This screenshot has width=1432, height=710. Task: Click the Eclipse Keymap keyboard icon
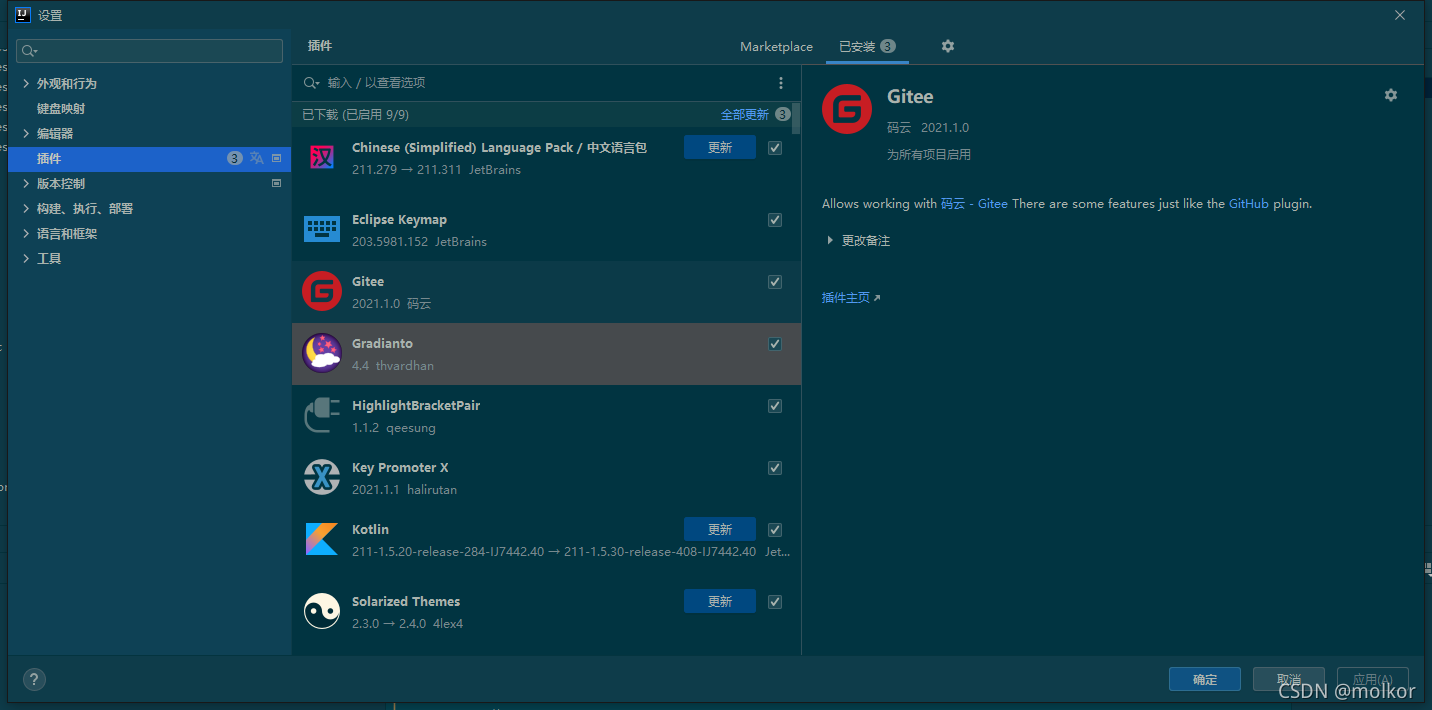coord(322,229)
